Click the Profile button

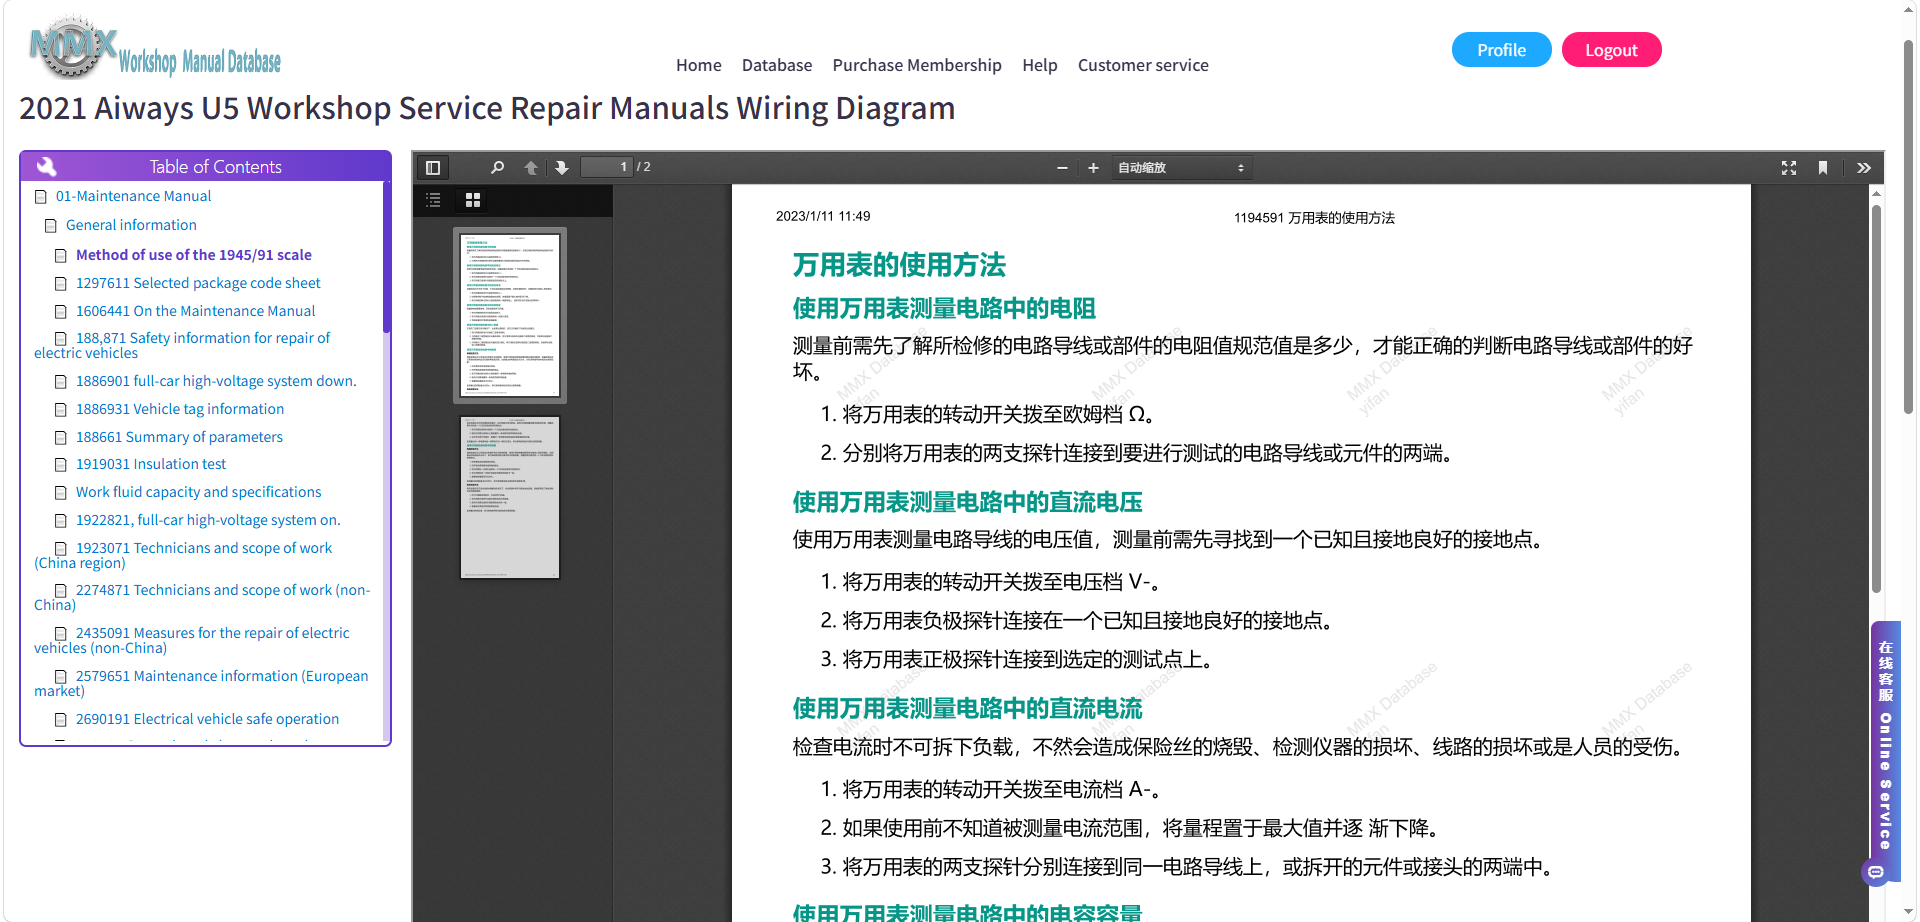point(1502,50)
